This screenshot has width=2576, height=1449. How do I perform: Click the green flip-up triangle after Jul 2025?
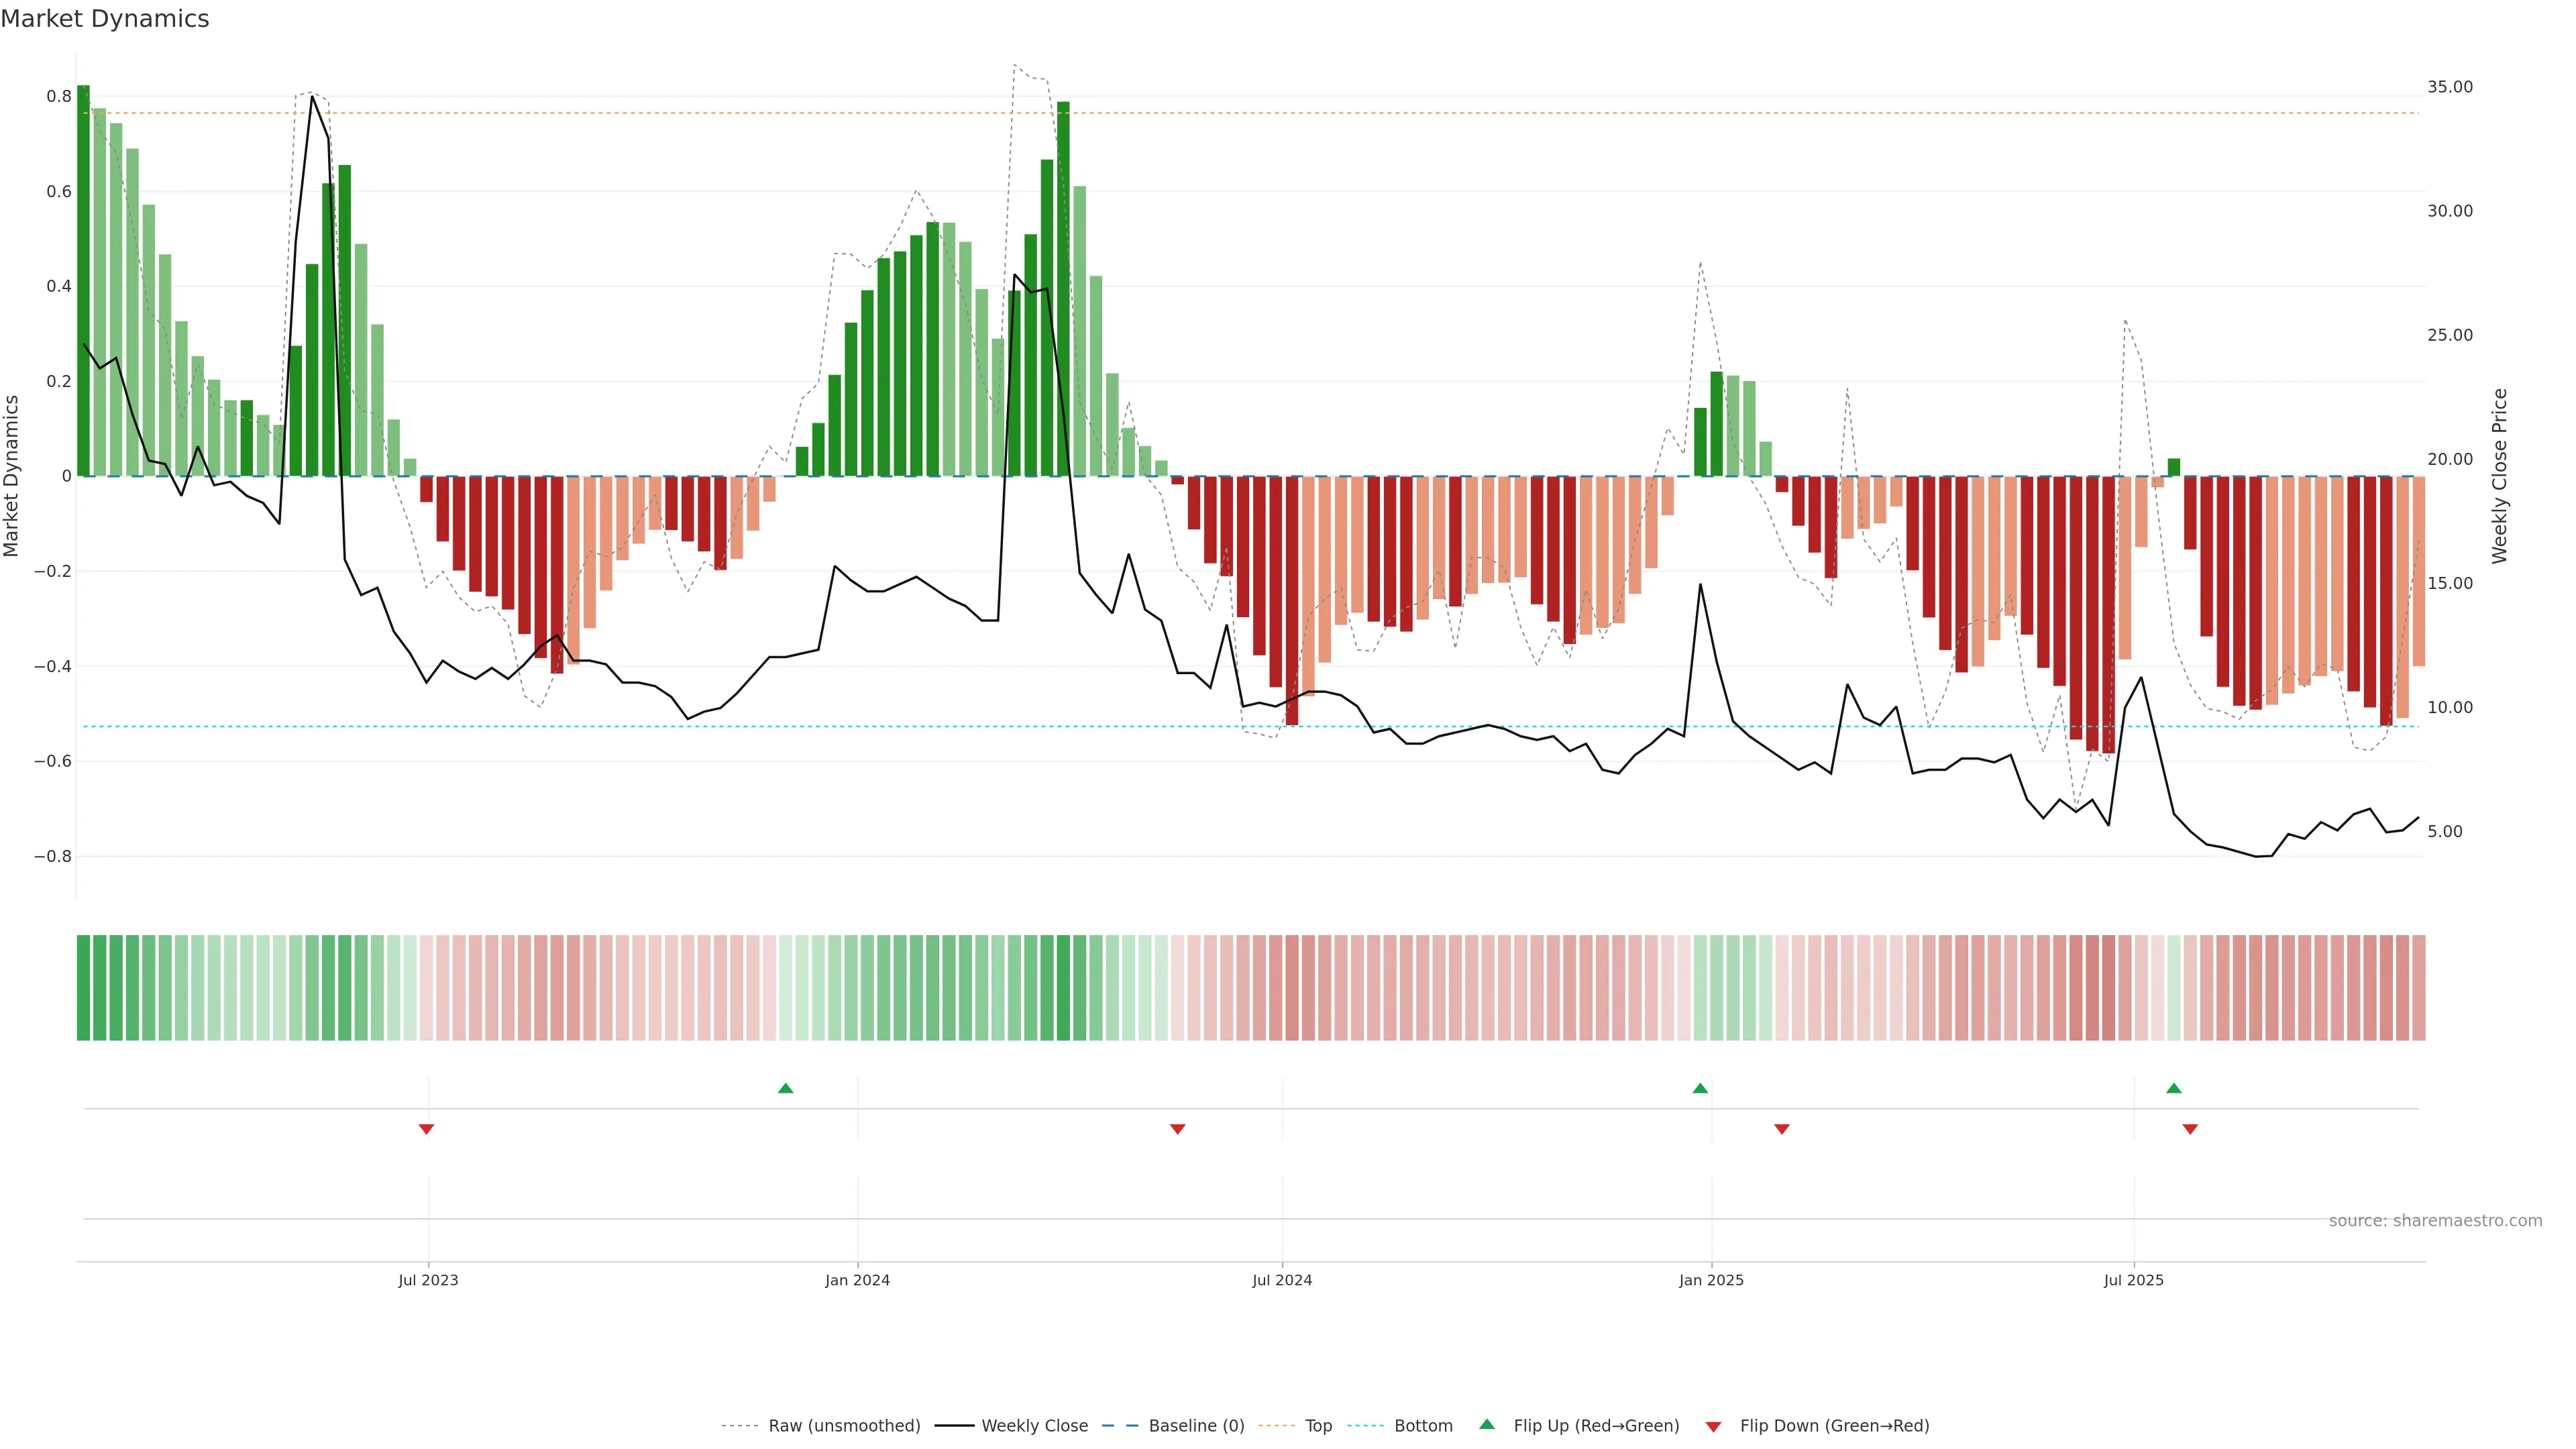(2174, 1088)
